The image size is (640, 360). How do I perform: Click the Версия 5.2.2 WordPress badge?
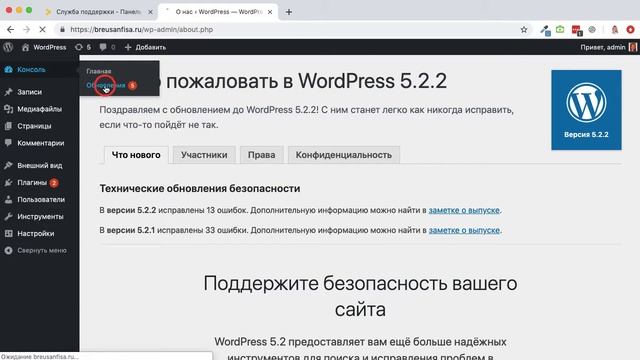586,110
